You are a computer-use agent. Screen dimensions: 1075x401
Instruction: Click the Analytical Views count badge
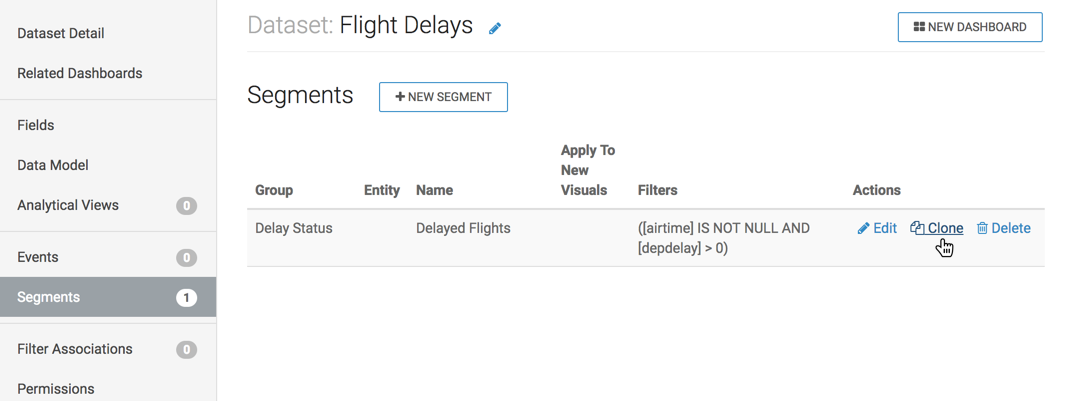click(x=186, y=206)
